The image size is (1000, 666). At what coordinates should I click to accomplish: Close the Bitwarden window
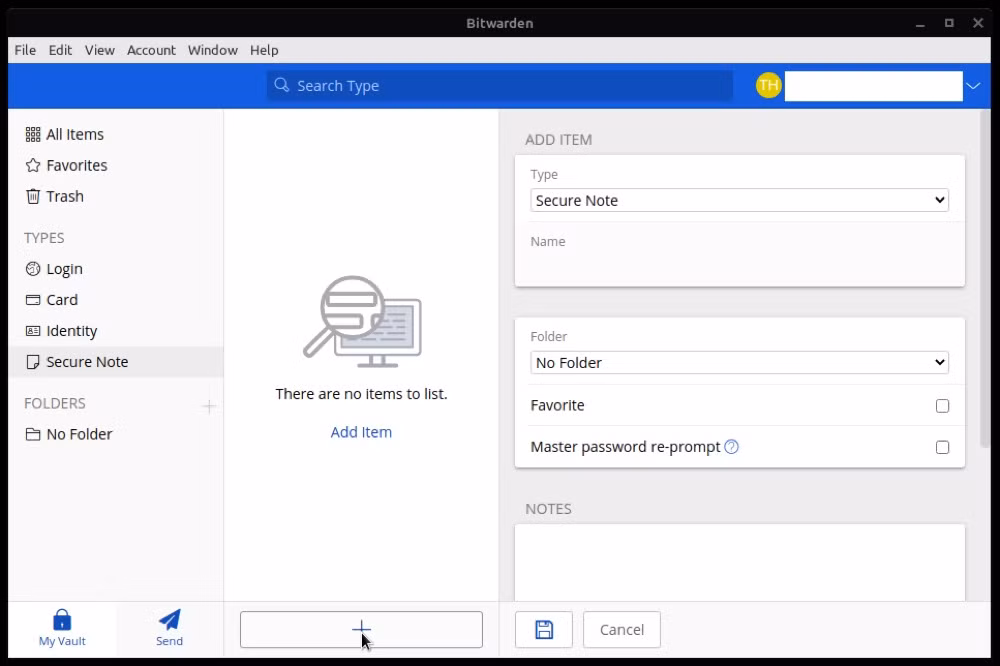coord(978,23)
